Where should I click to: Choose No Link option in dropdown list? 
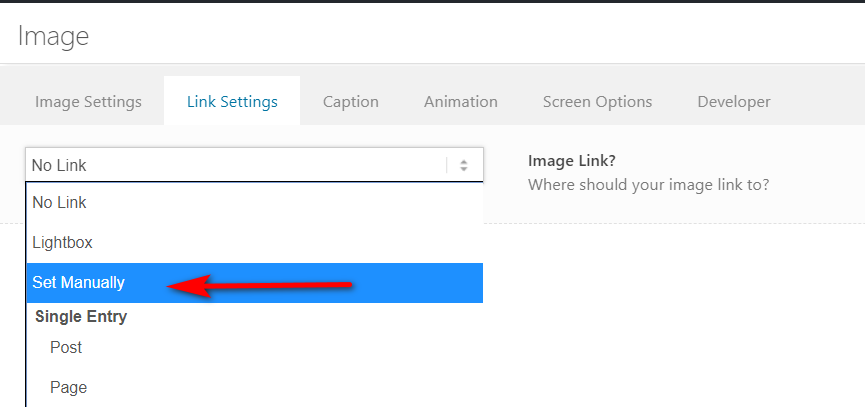[255, 202]
